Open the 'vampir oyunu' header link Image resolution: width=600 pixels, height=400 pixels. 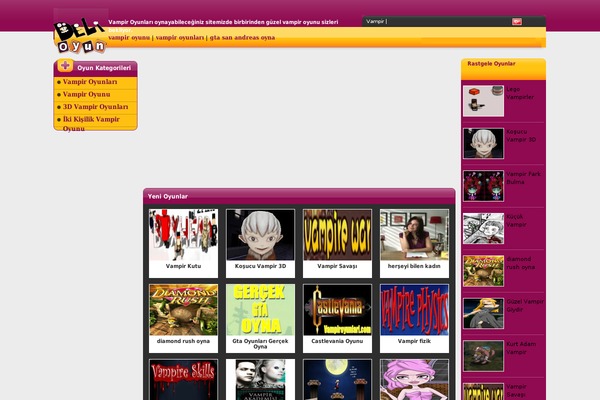(x=129, y=38)
